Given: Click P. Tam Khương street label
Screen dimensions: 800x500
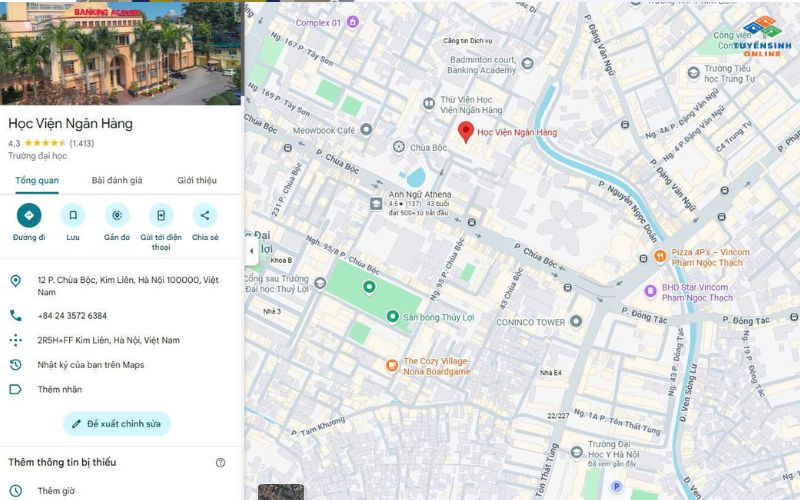Looking at the screenshot, I should (x=318, y=427).
